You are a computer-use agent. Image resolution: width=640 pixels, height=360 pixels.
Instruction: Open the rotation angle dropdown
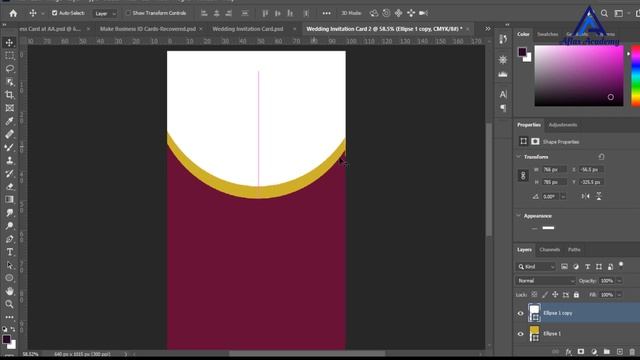[x=563, y=196]
